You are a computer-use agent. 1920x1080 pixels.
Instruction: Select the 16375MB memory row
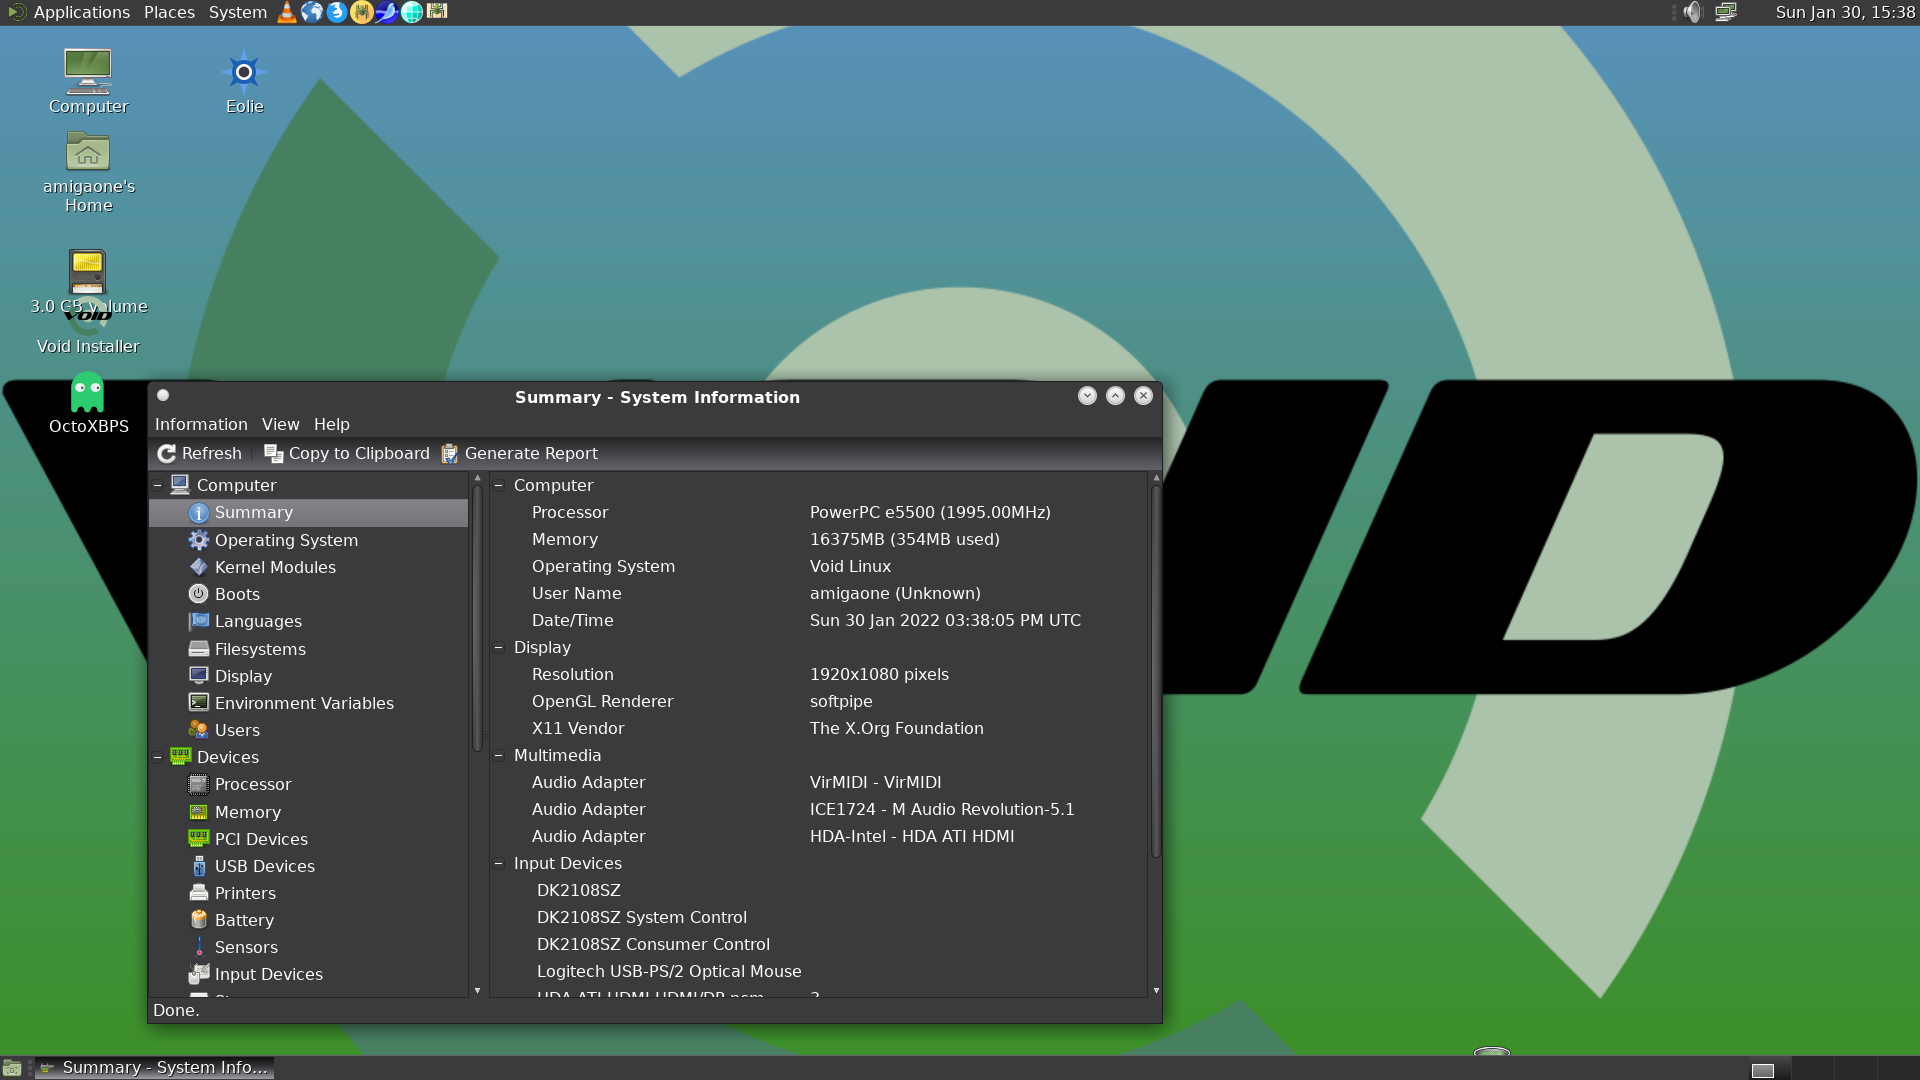pyautogui.click(x=818, y=539)
